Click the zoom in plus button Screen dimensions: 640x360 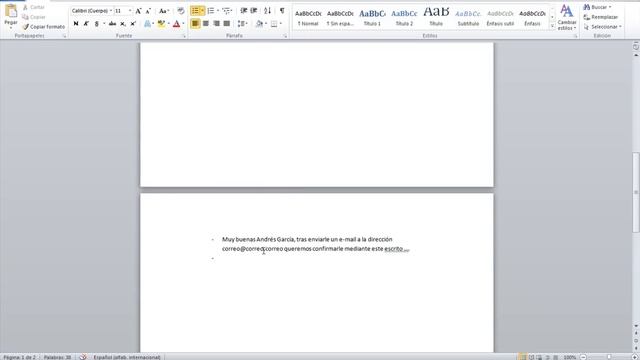tap(635, 357)
